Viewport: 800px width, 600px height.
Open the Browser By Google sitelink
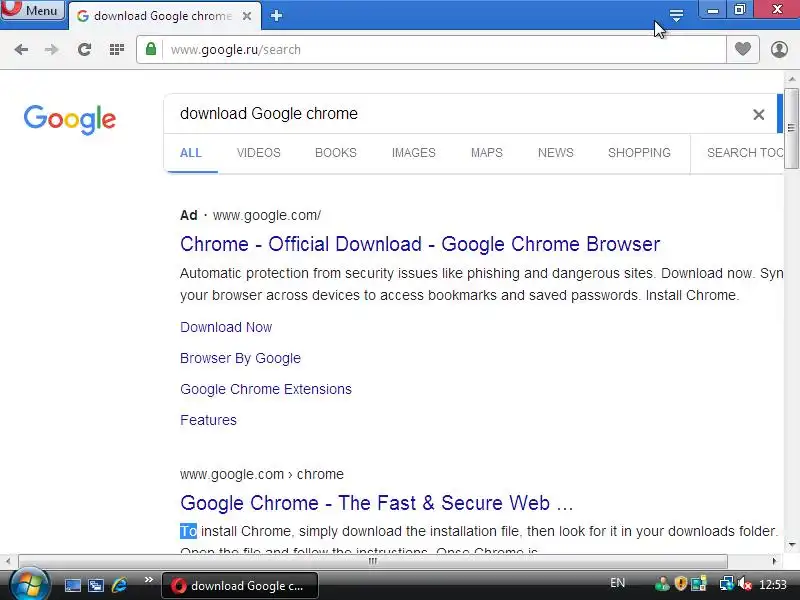point(240,358)
